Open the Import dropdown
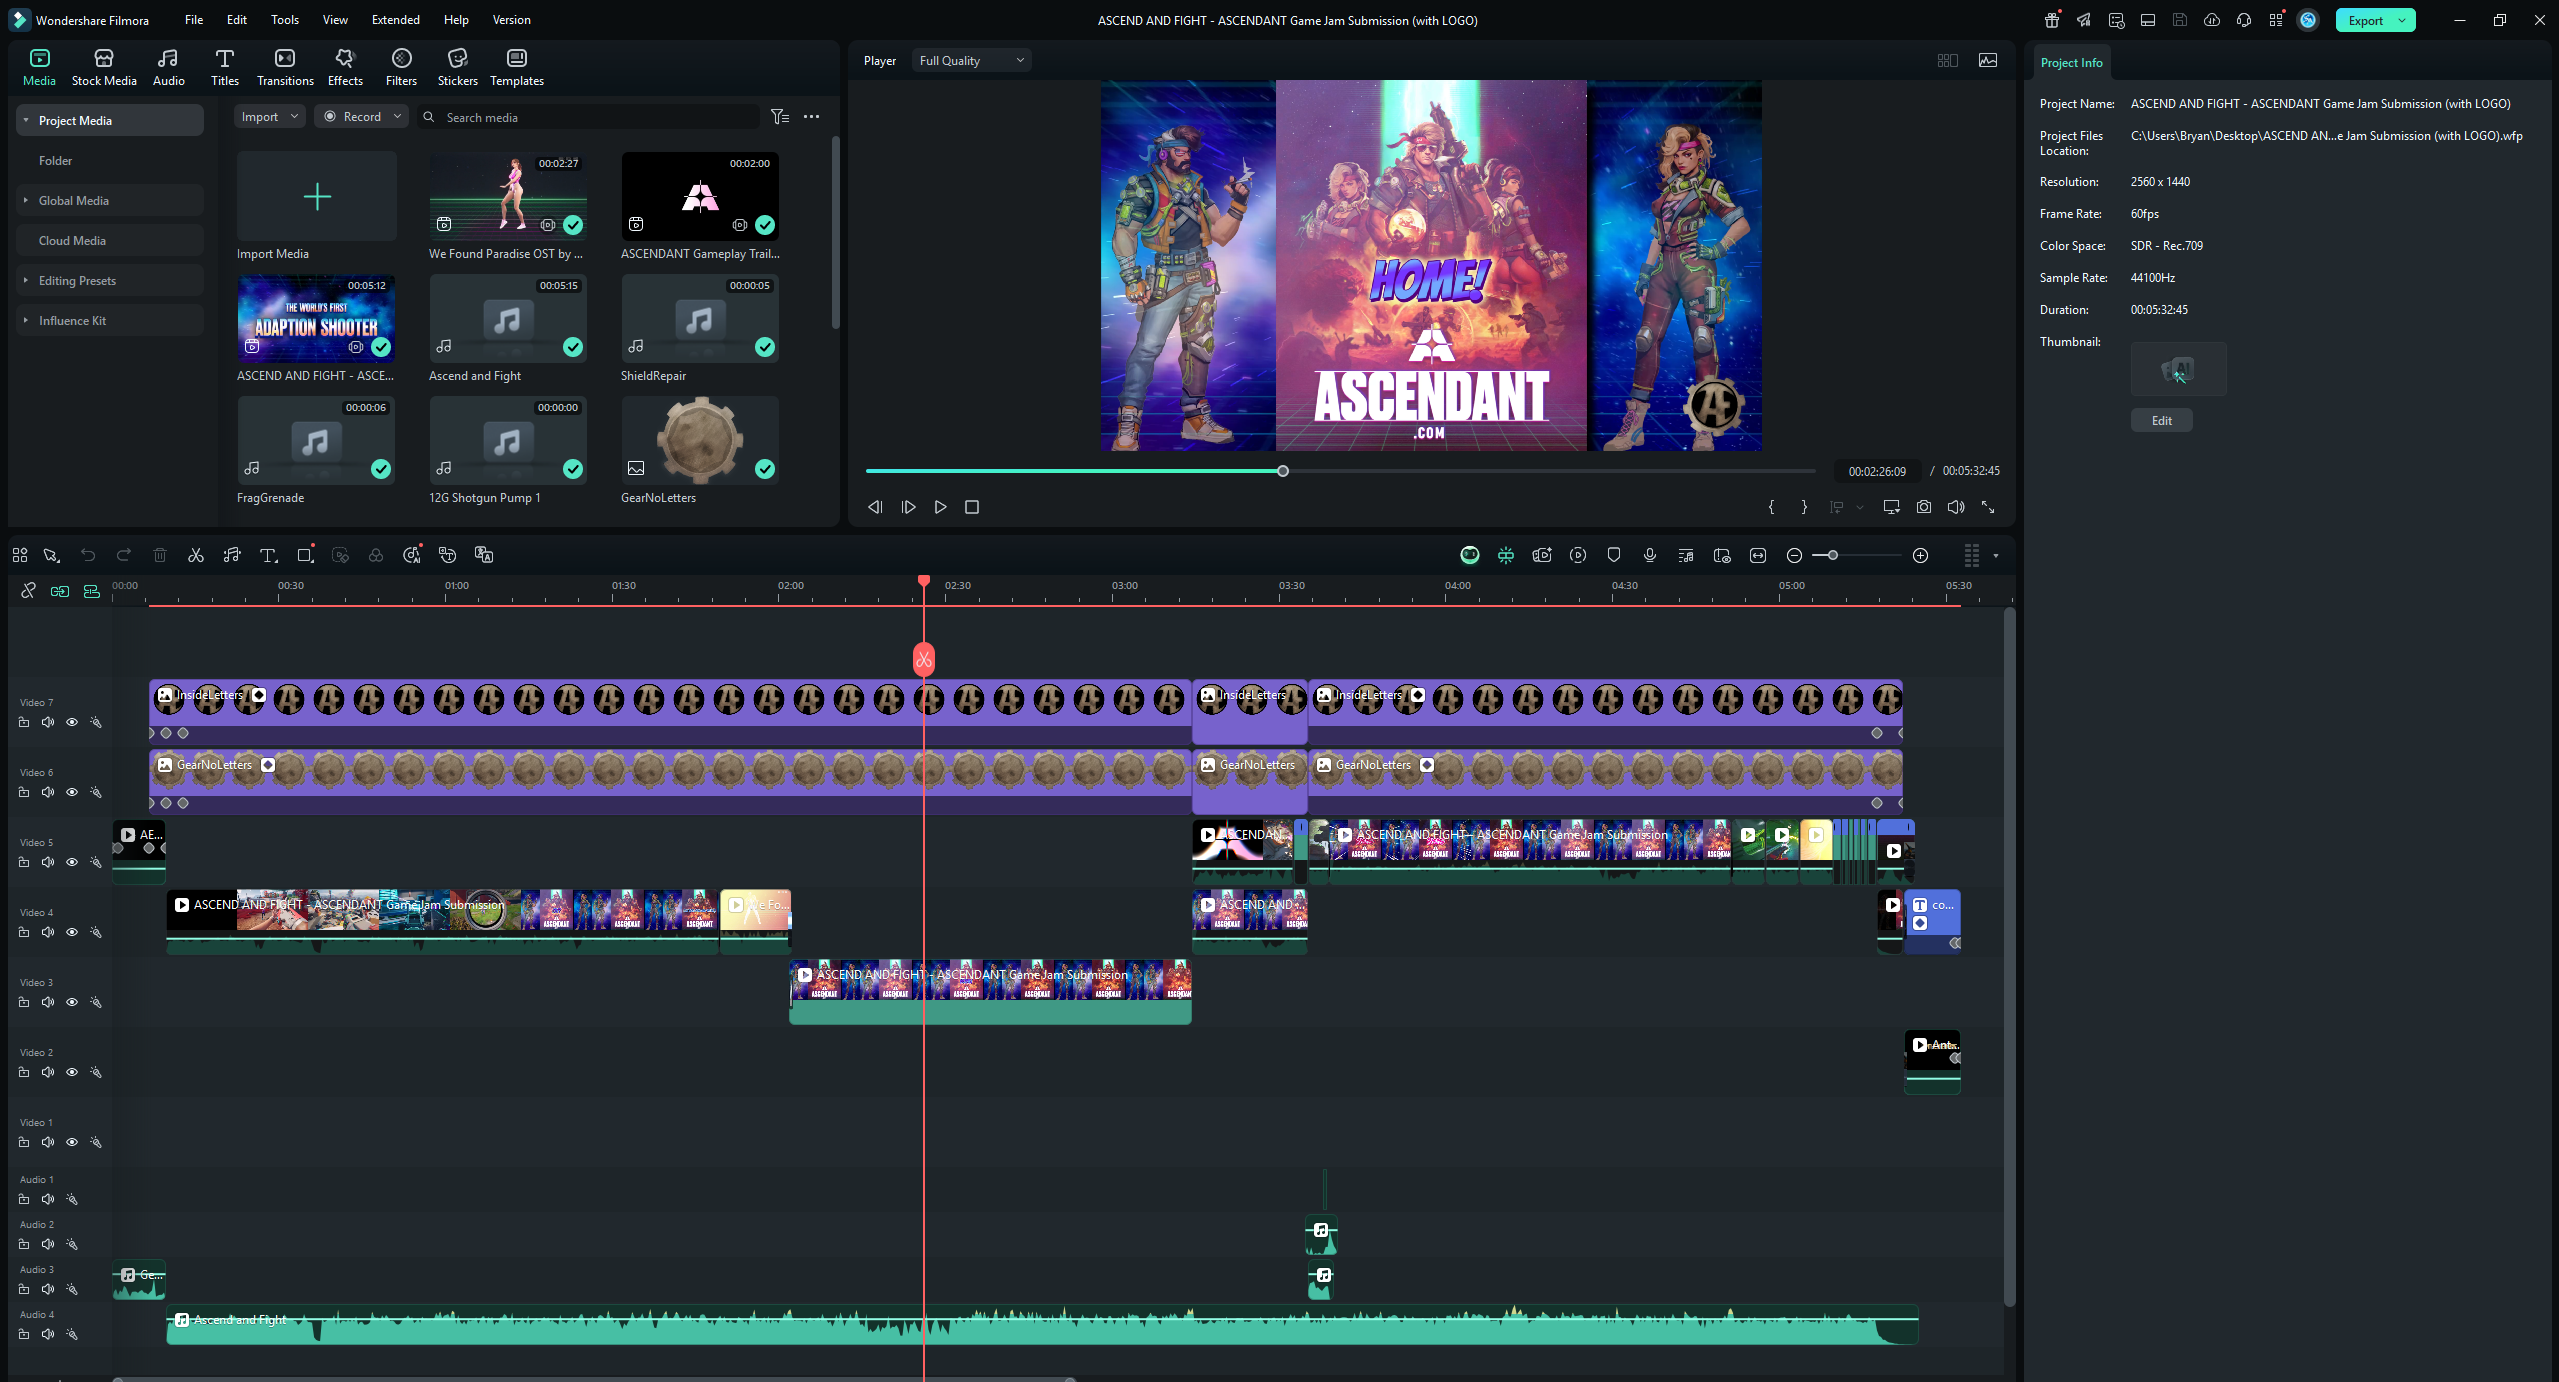This screenshot has height=1382, width=2559. click(x=269, y=117)
